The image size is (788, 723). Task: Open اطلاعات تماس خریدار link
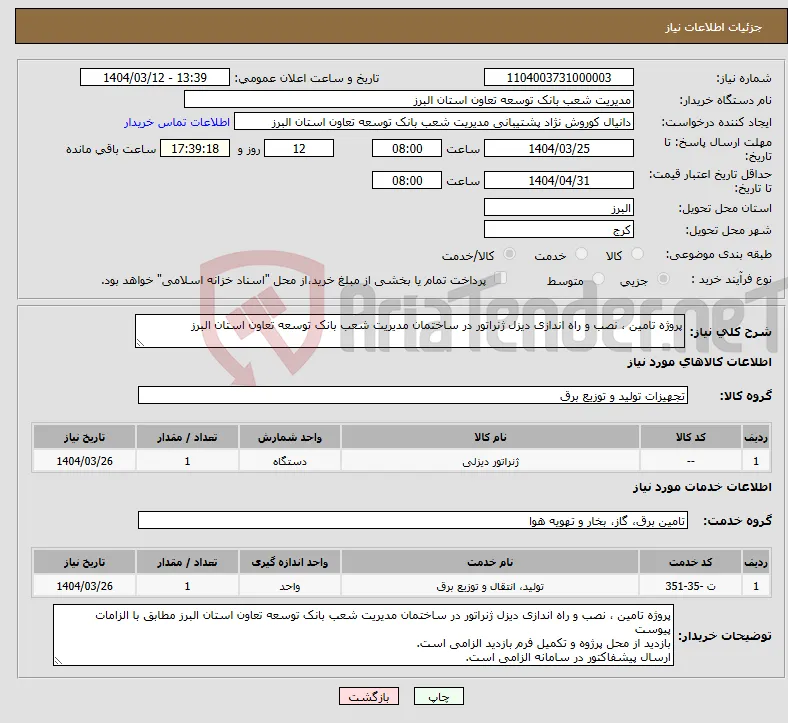point(177,122)
